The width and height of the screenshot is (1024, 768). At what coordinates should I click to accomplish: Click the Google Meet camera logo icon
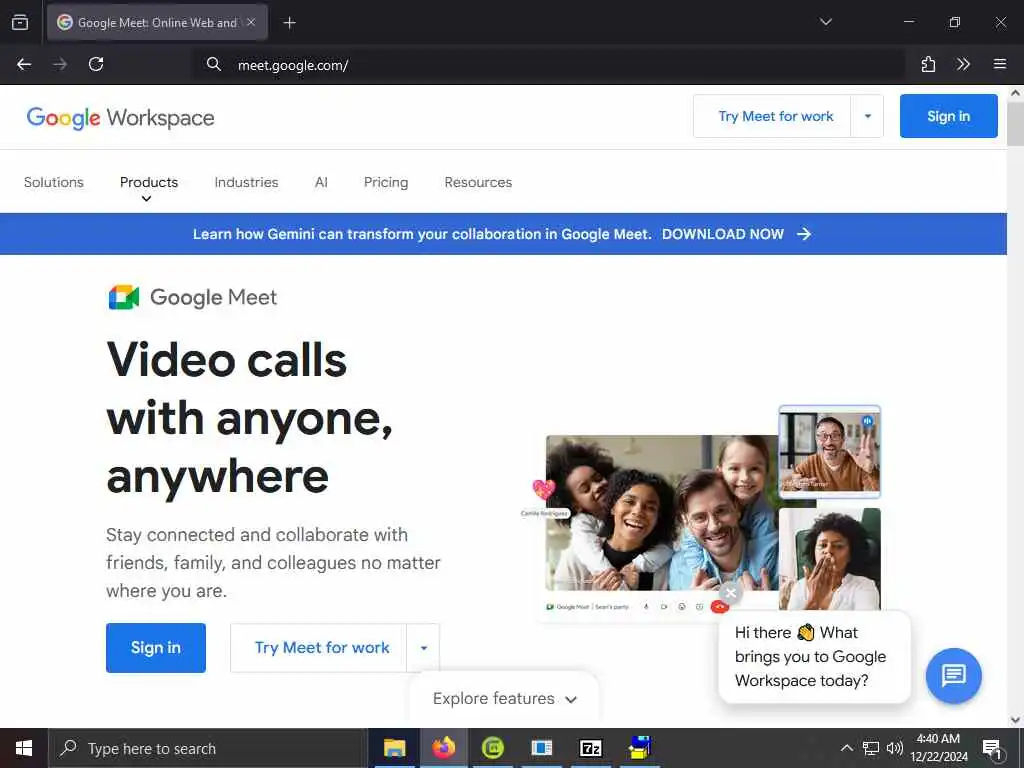[x=123, y=297]
